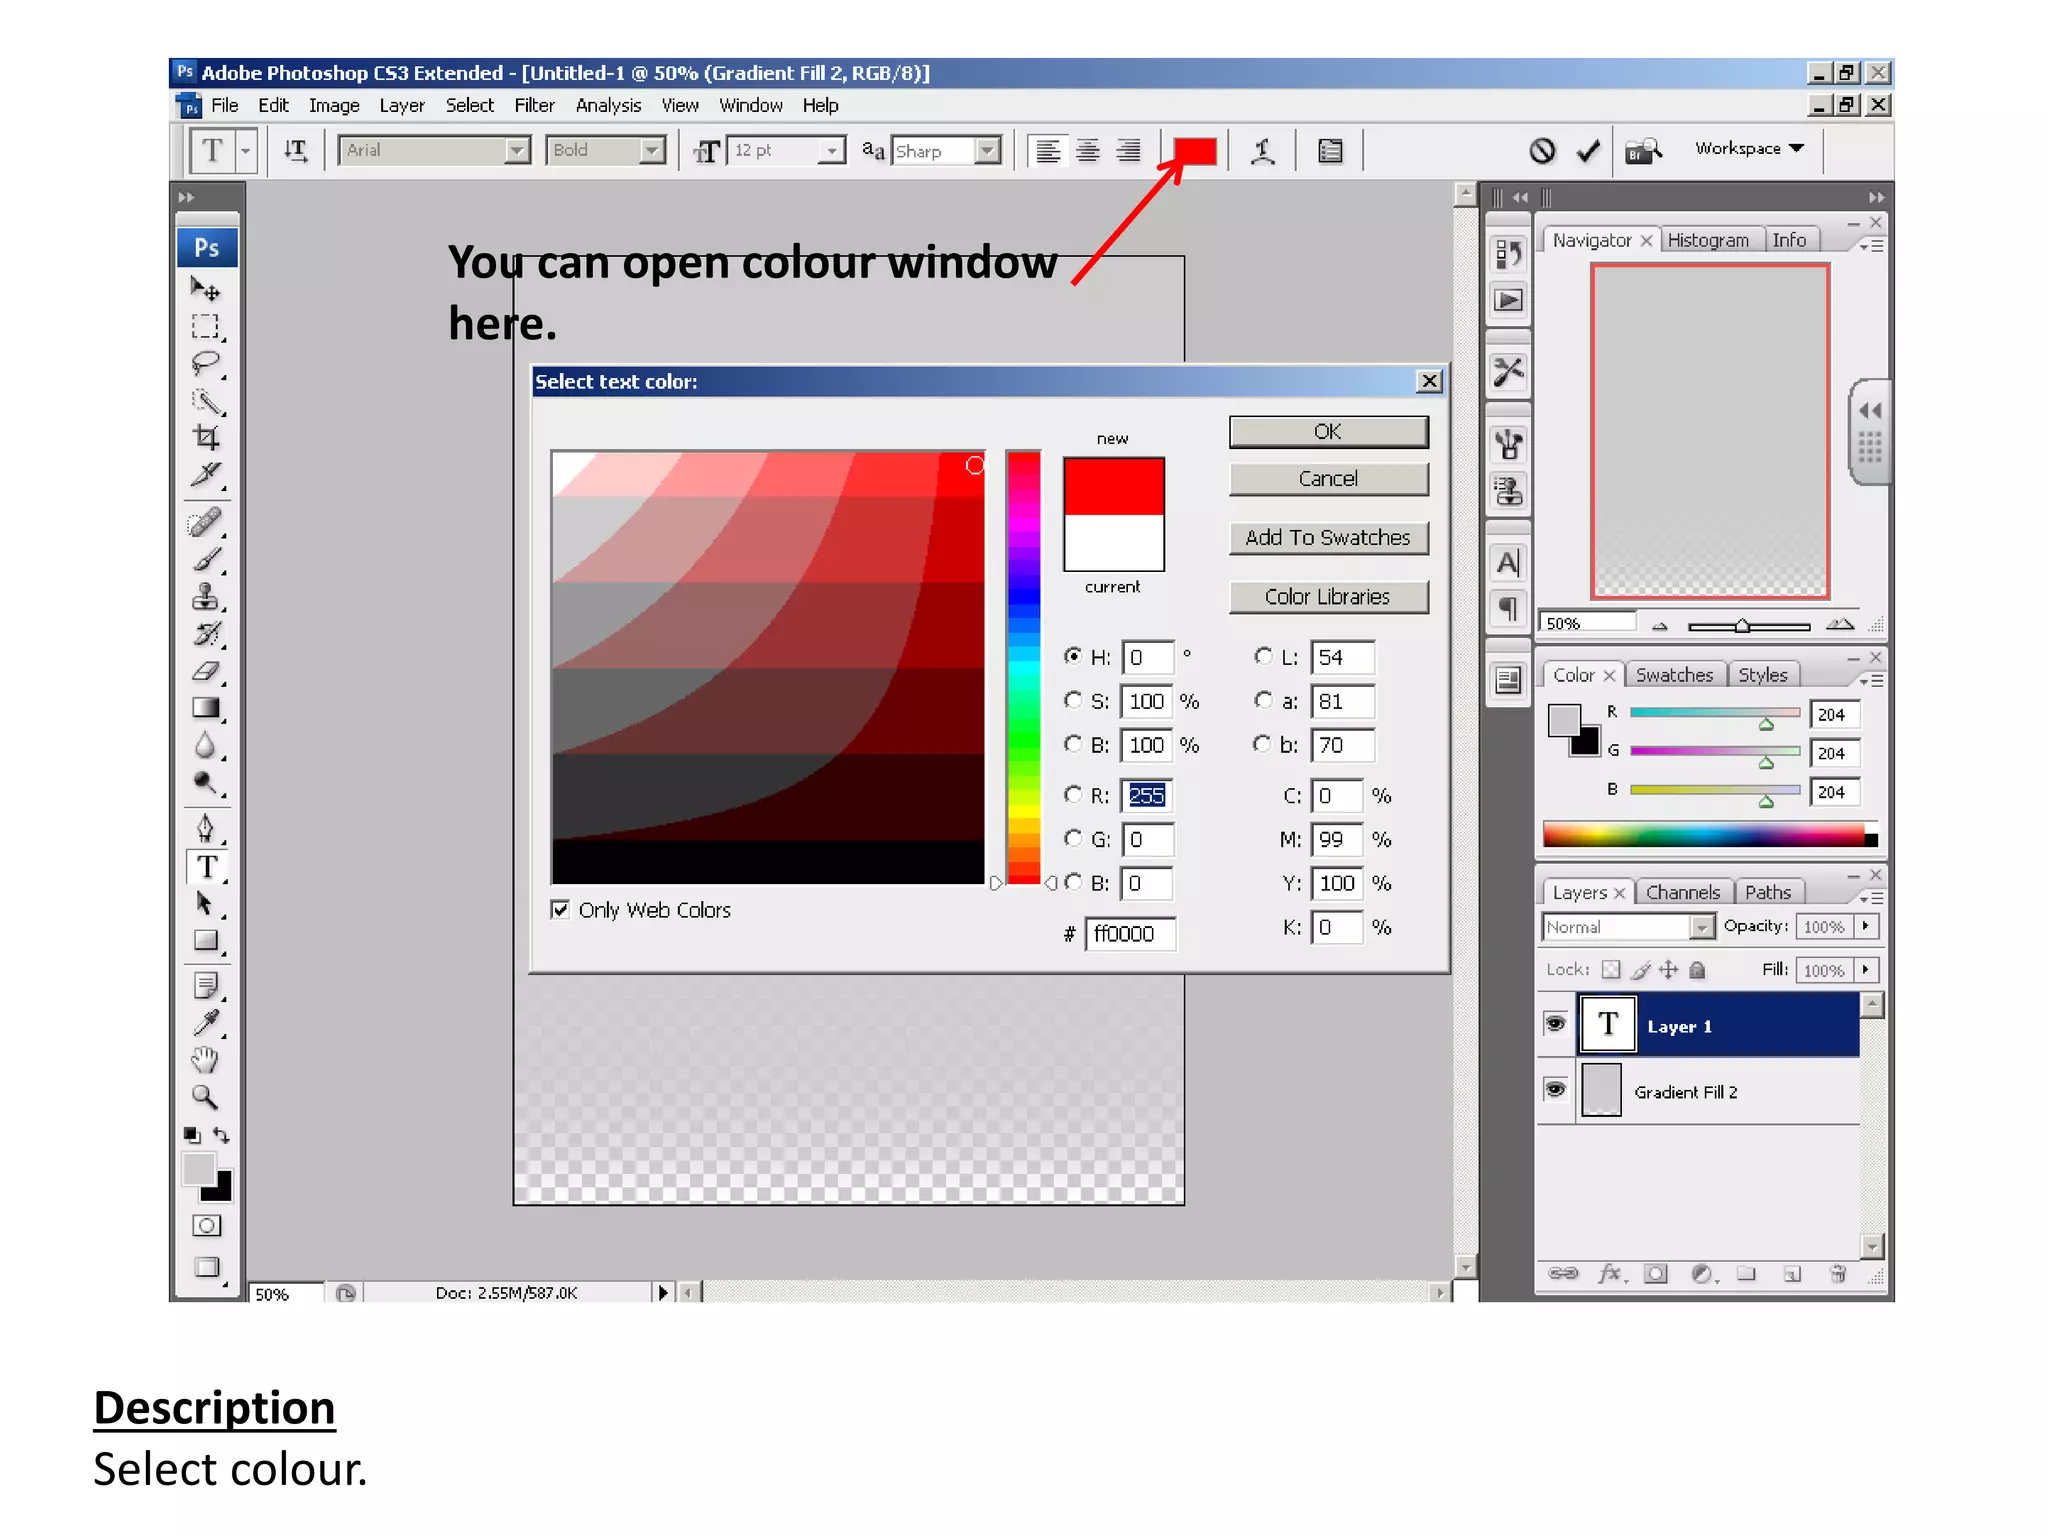Select the Eraser tool
Viewport: 2048px width, 1536px height.
(205, 671)
